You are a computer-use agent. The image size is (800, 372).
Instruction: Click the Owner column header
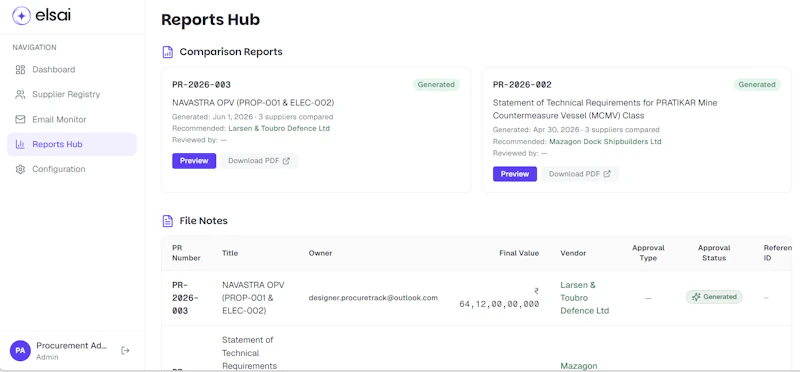coord(320,253)
